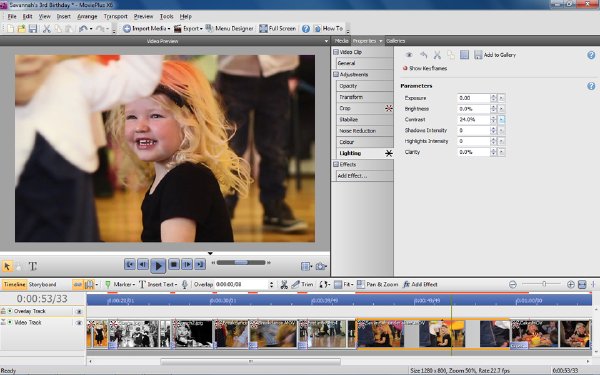Collapse the Adjustments tree section
Viewport: 600px width, 375px height.
336,75
